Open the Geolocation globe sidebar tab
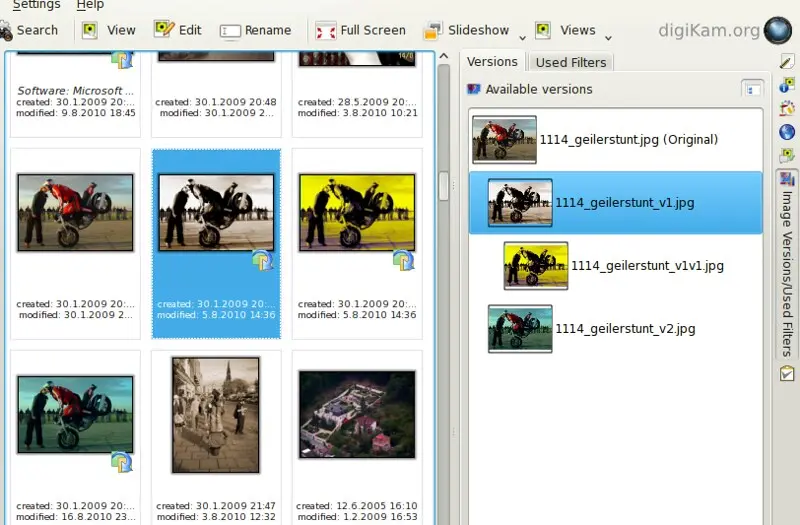 787,132
